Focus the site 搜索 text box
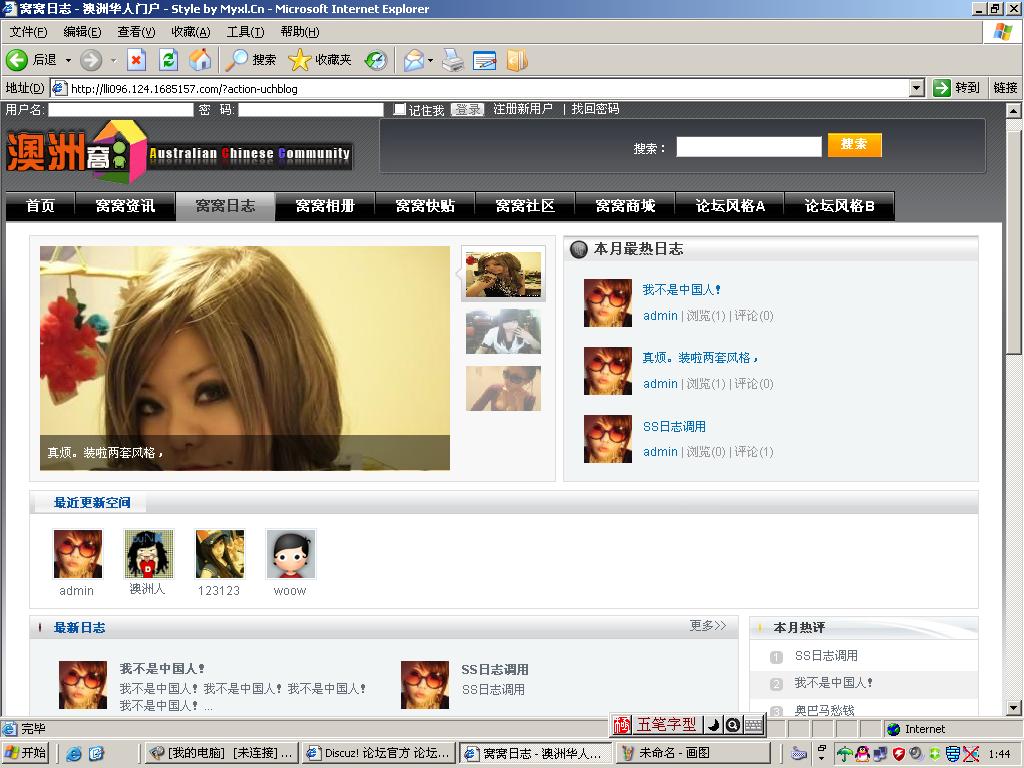 coord(748,147)
